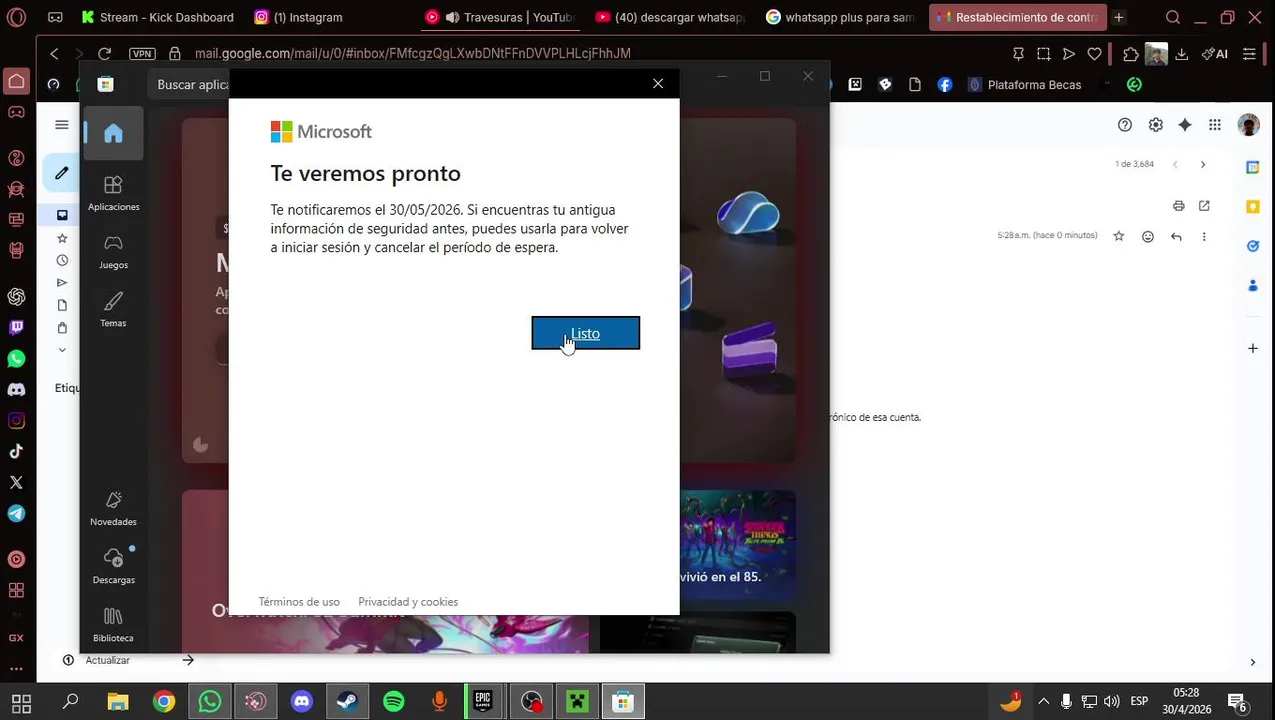Screen dimensions: 1275x720
Task: Open Google Tasks side panel icon
Action: point(1253,246)
